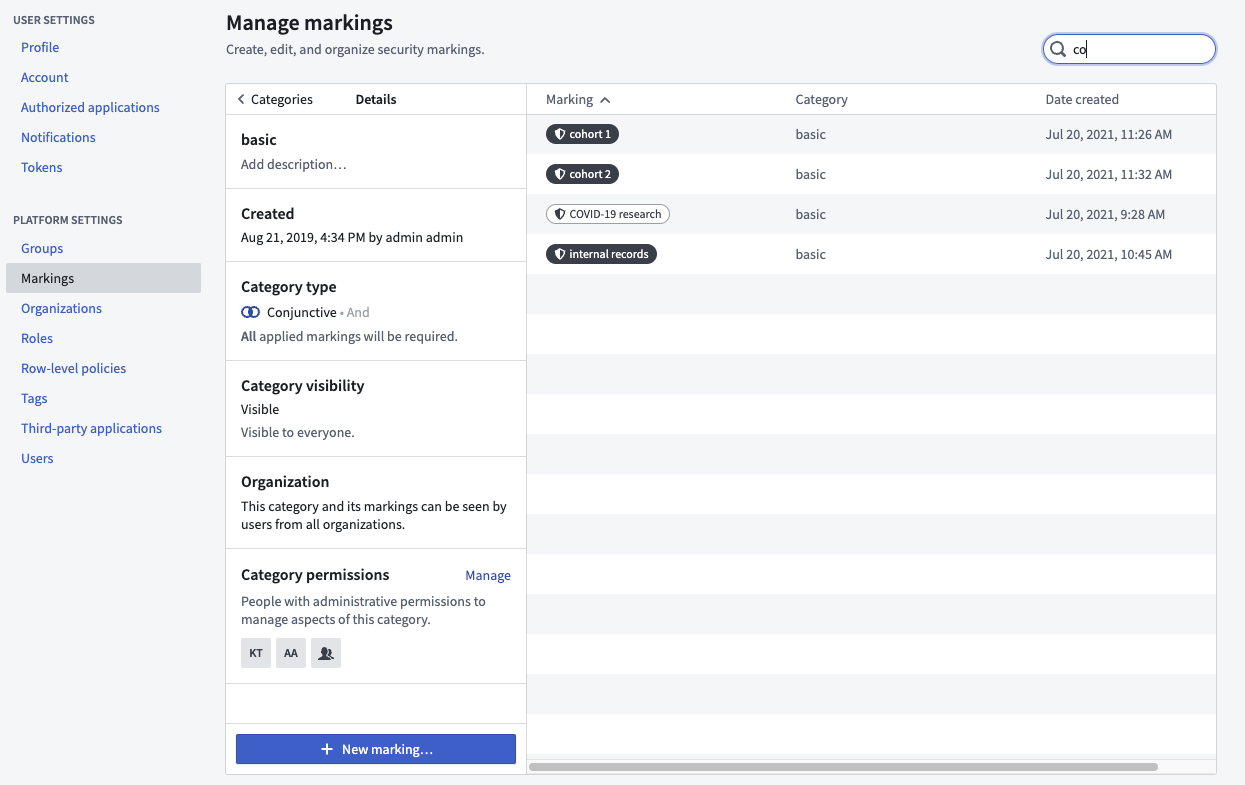Click the date Jul 20, 2021, 11:32 AM
1245x785 pixels.
point(1109,174)
